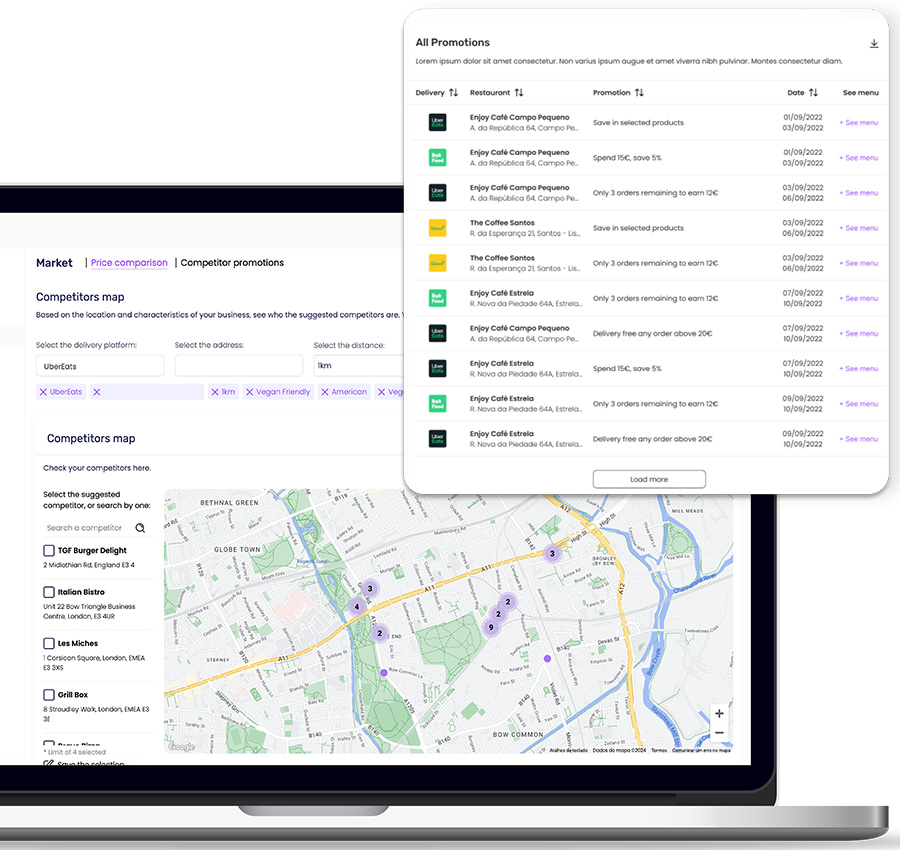Open the map cluster marker labeled 9
This screenshot has width=900, height=850.
491,627
